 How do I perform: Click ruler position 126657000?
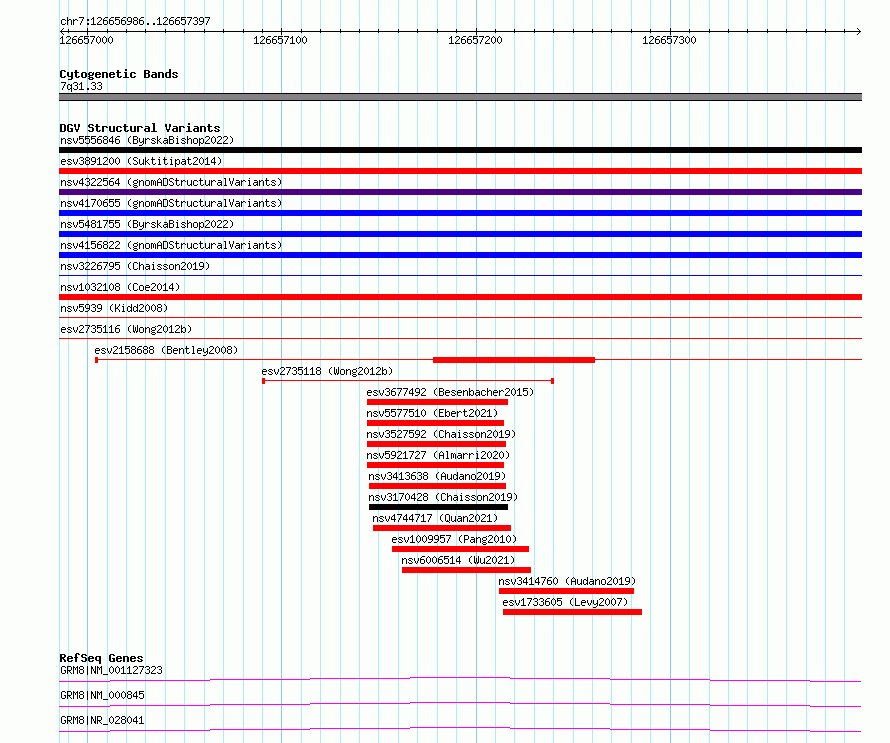click(x=86, y=40)
